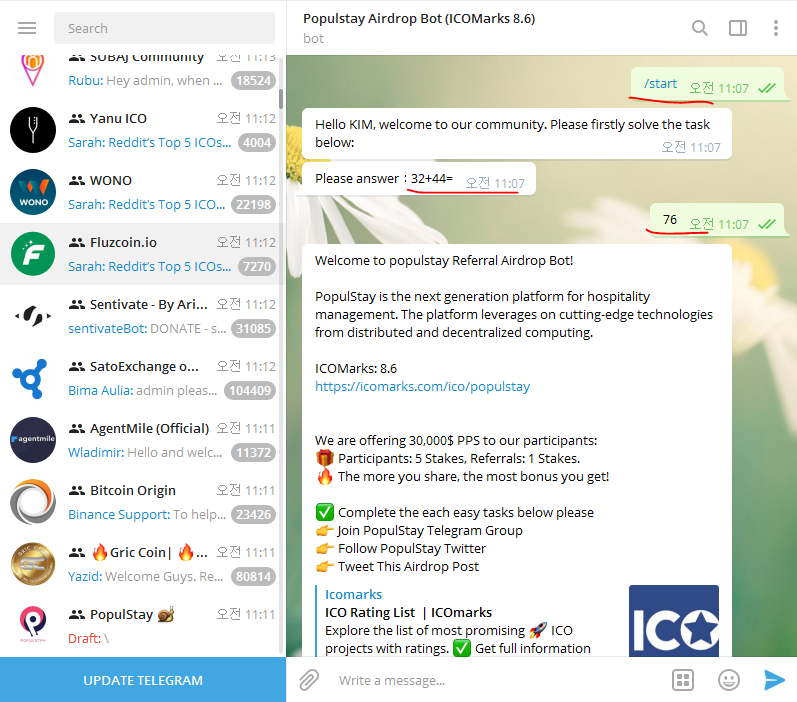Click the sent message 76
Viewport: 797px width, 702px height.
(x=717, y=220)
